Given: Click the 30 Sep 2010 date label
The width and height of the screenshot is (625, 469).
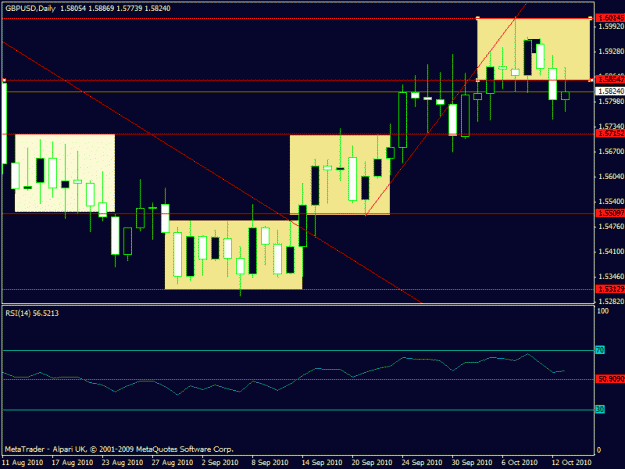Looking at the screenshot, I should 472,463.
